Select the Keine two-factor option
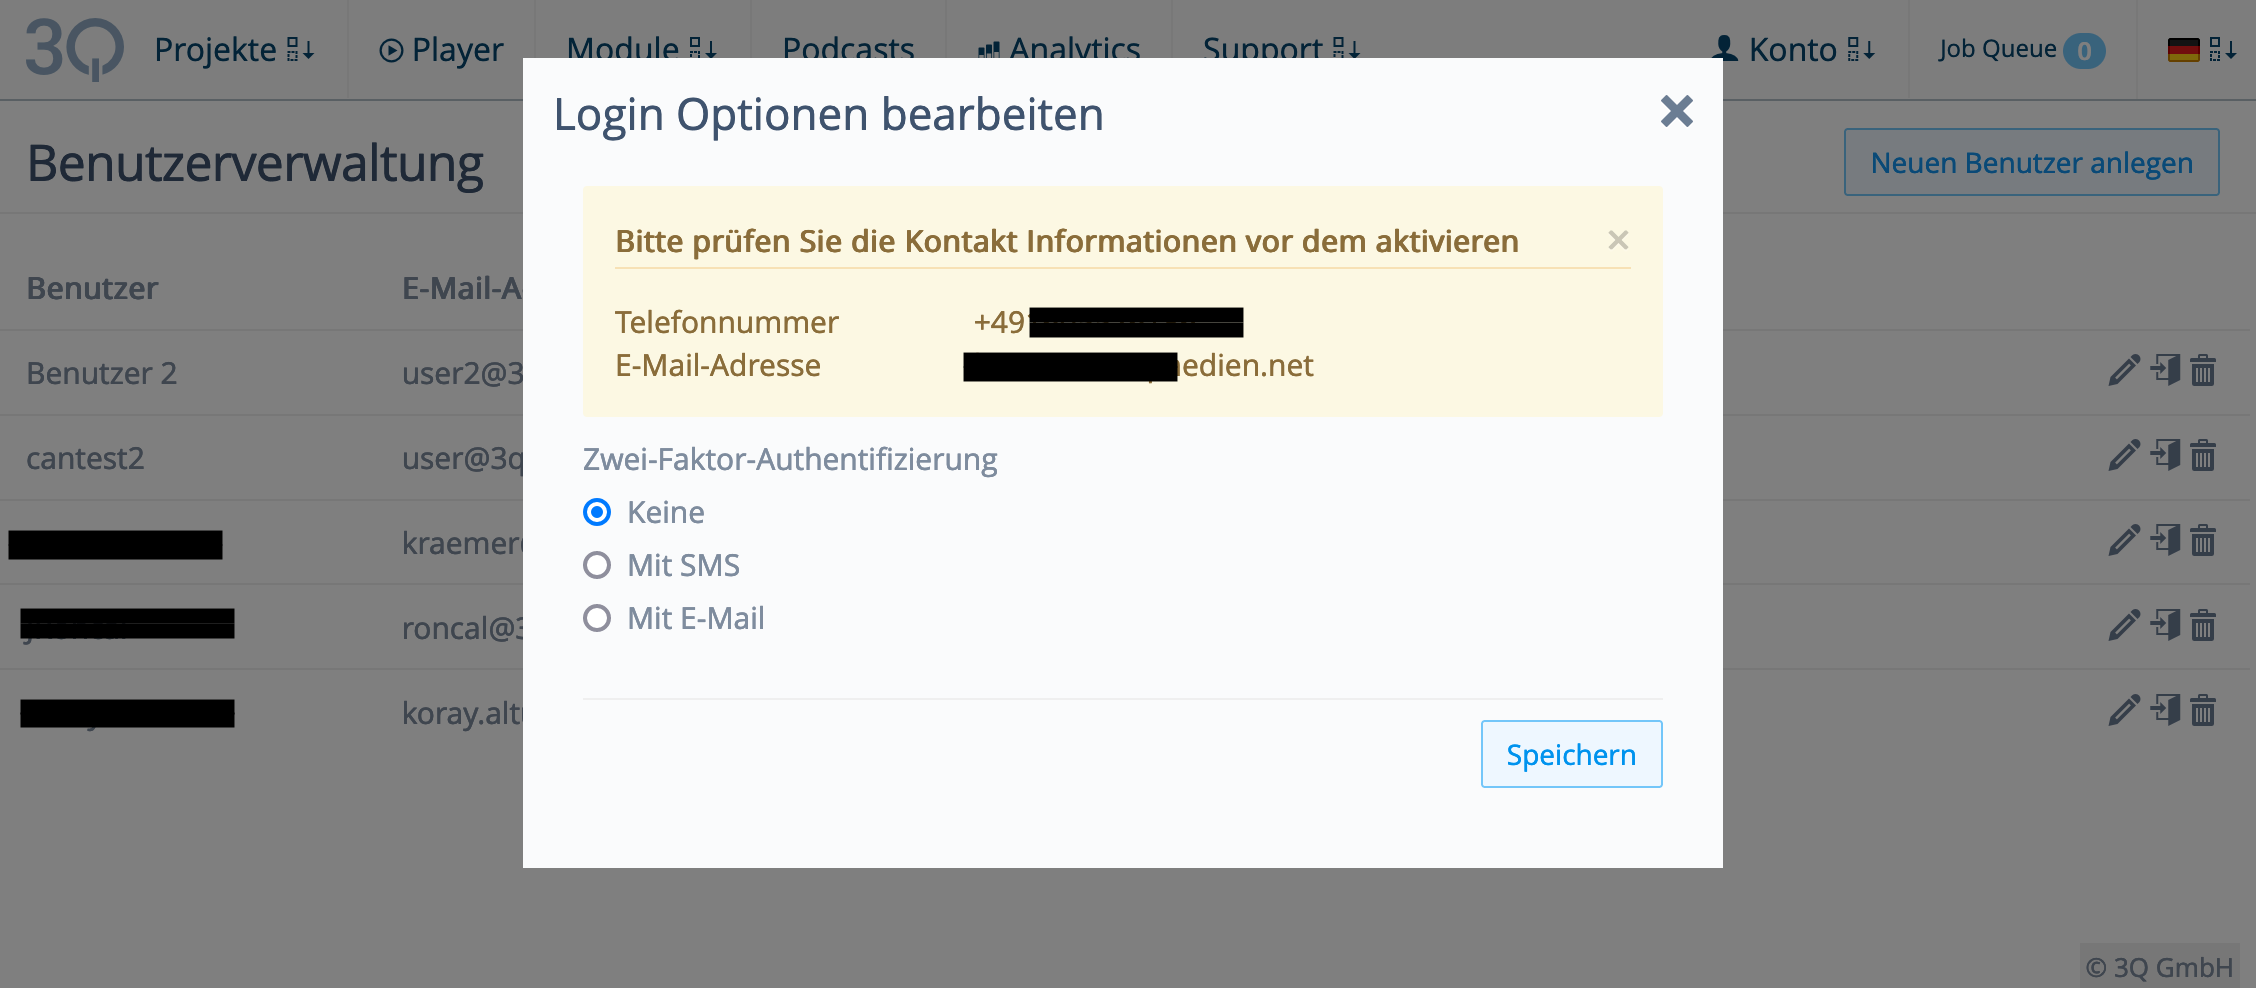This screenshot has width=2256, height=988. pos(597,512)
